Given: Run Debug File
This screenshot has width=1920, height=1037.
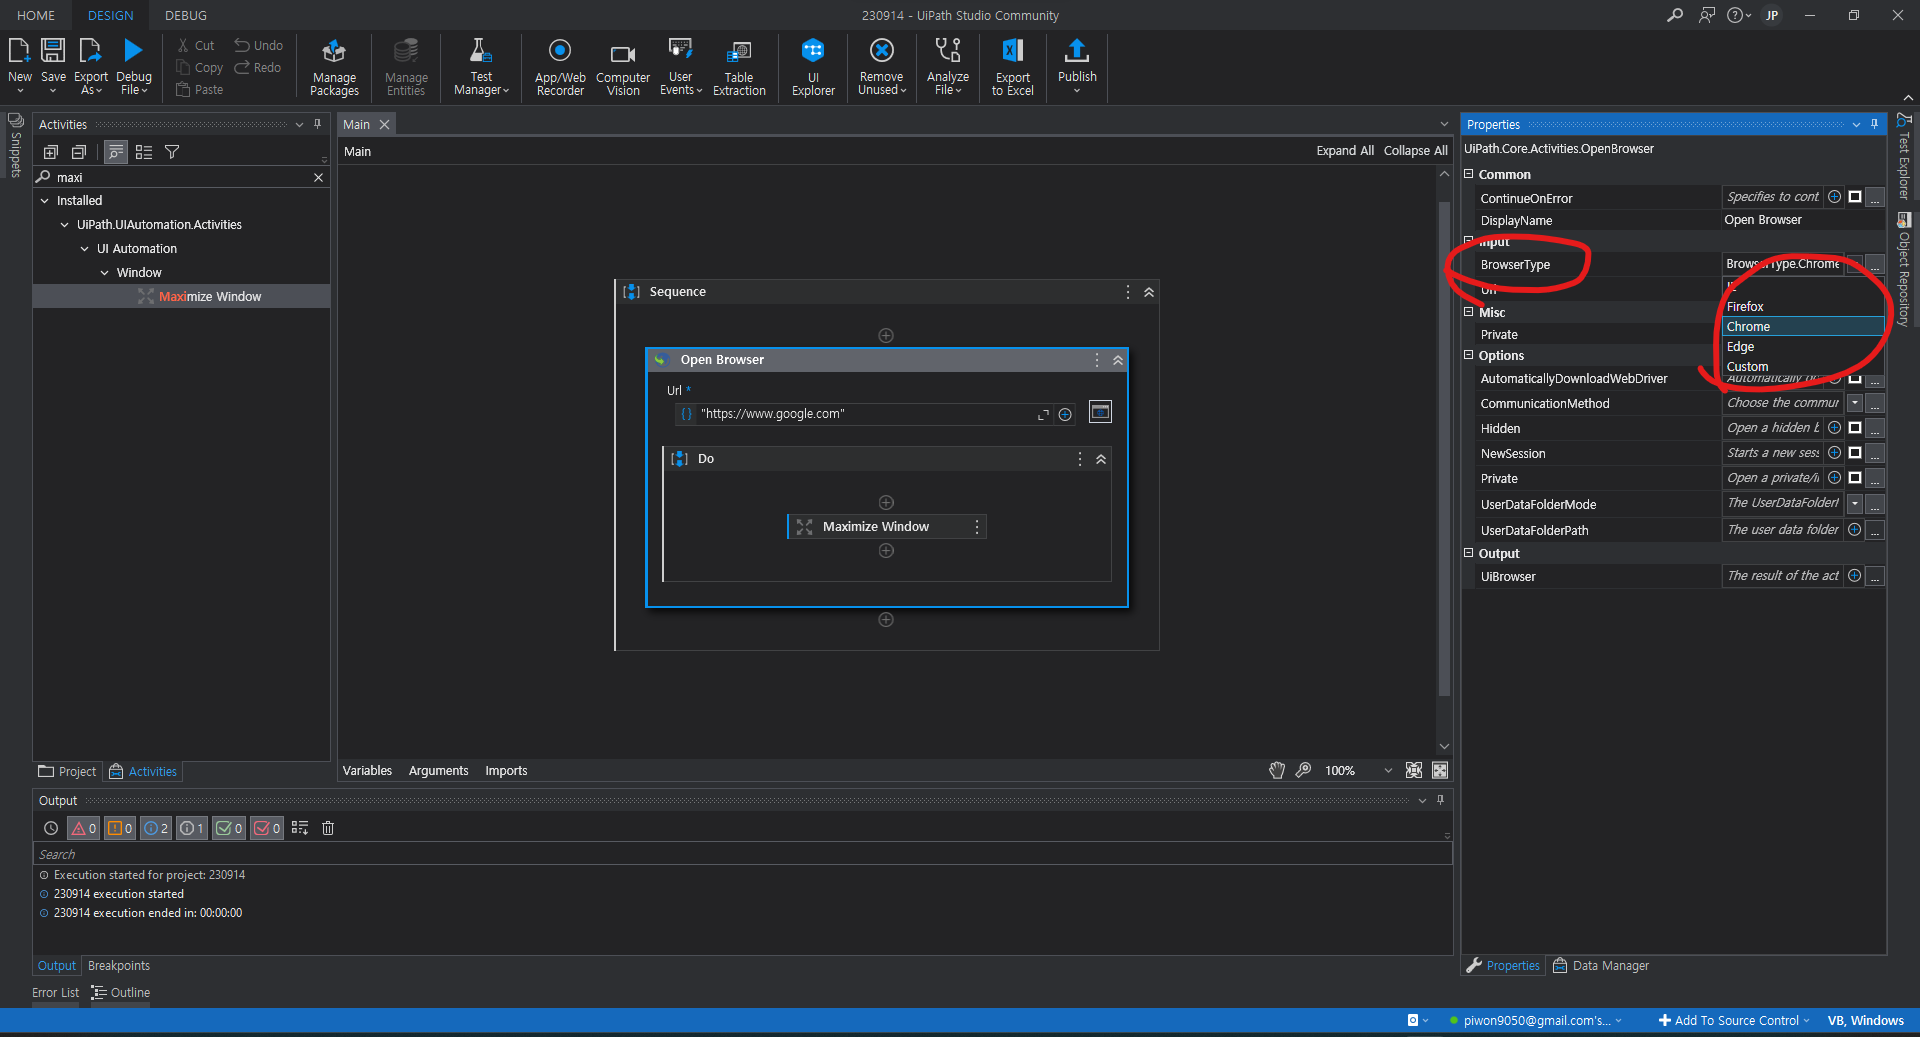Looking at the screenshot, I should click(133, 66).
